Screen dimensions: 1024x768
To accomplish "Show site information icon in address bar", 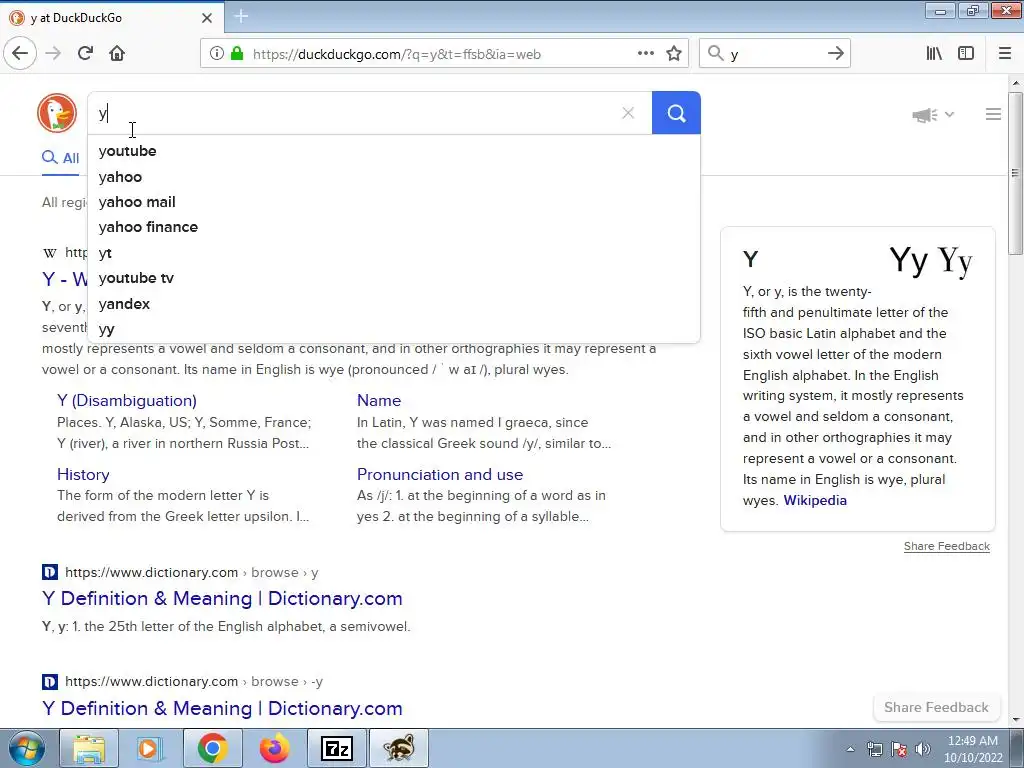I will [217, 54].
